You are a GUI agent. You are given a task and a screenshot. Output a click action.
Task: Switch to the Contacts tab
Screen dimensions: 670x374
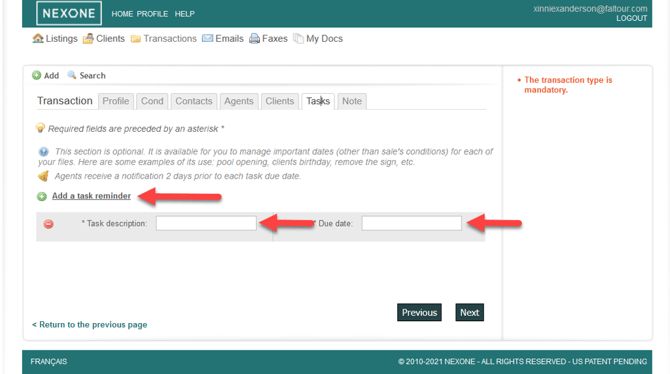point(194,101)
